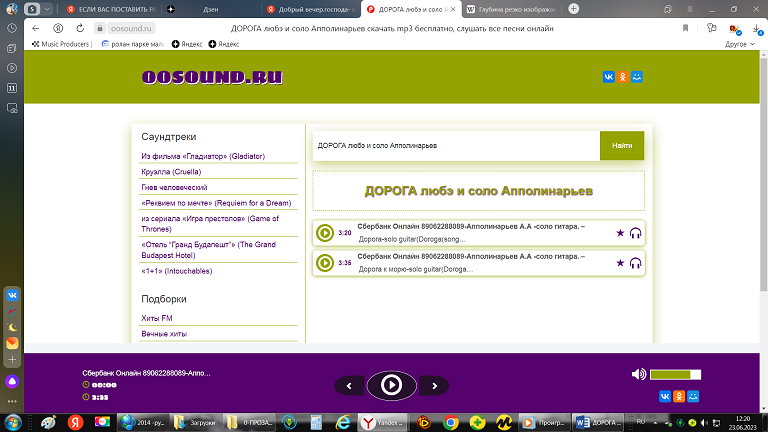Switch to the Глубина резко изображаемого tab
The width and height of the screenshot is (768, 432).
[512, 9]
